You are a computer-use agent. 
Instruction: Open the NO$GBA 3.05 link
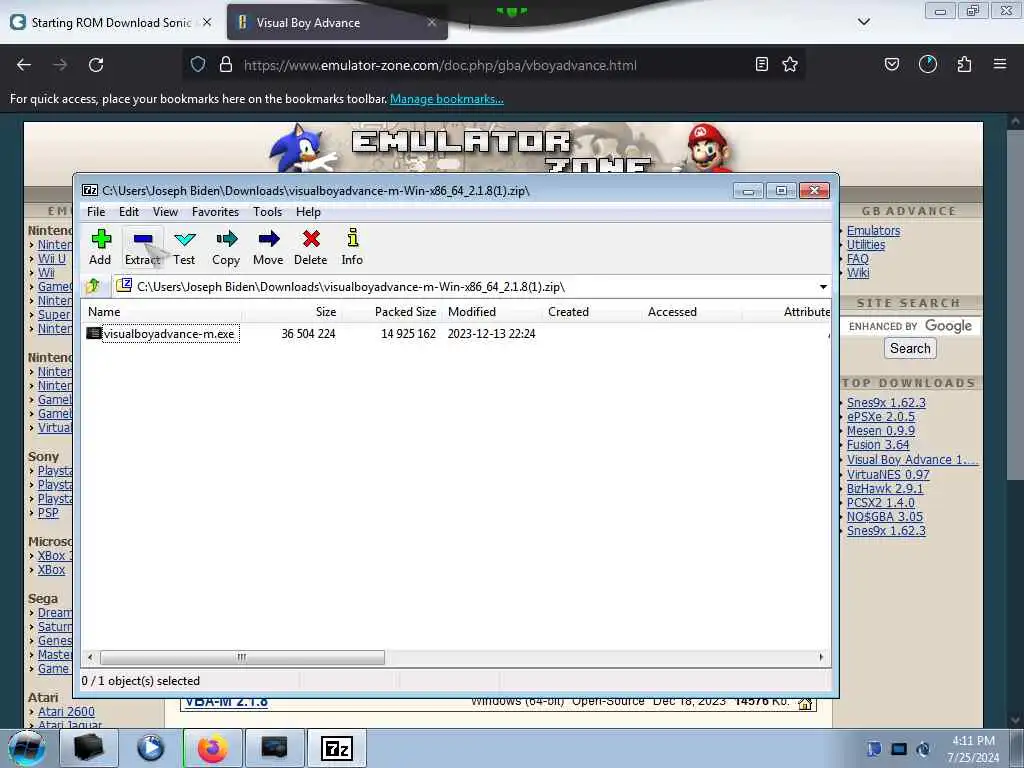pyautogui.click(x=885, y=517)
